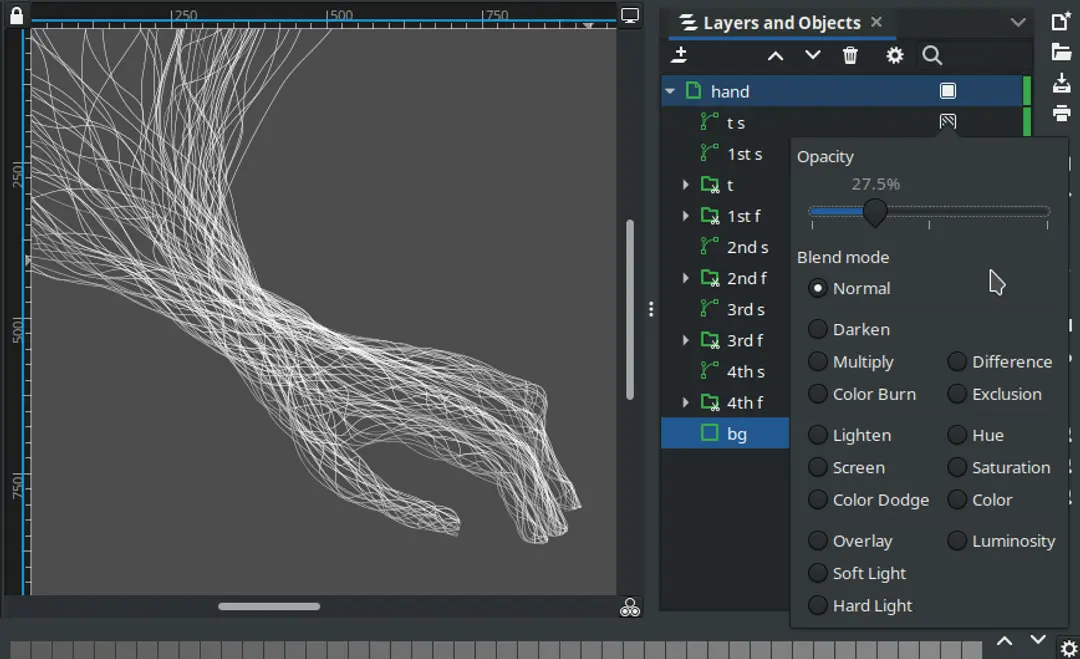Screen dimensions: 1080x659
Task: Select the 'bg' layer in the list
Action: tap(737, 433)
